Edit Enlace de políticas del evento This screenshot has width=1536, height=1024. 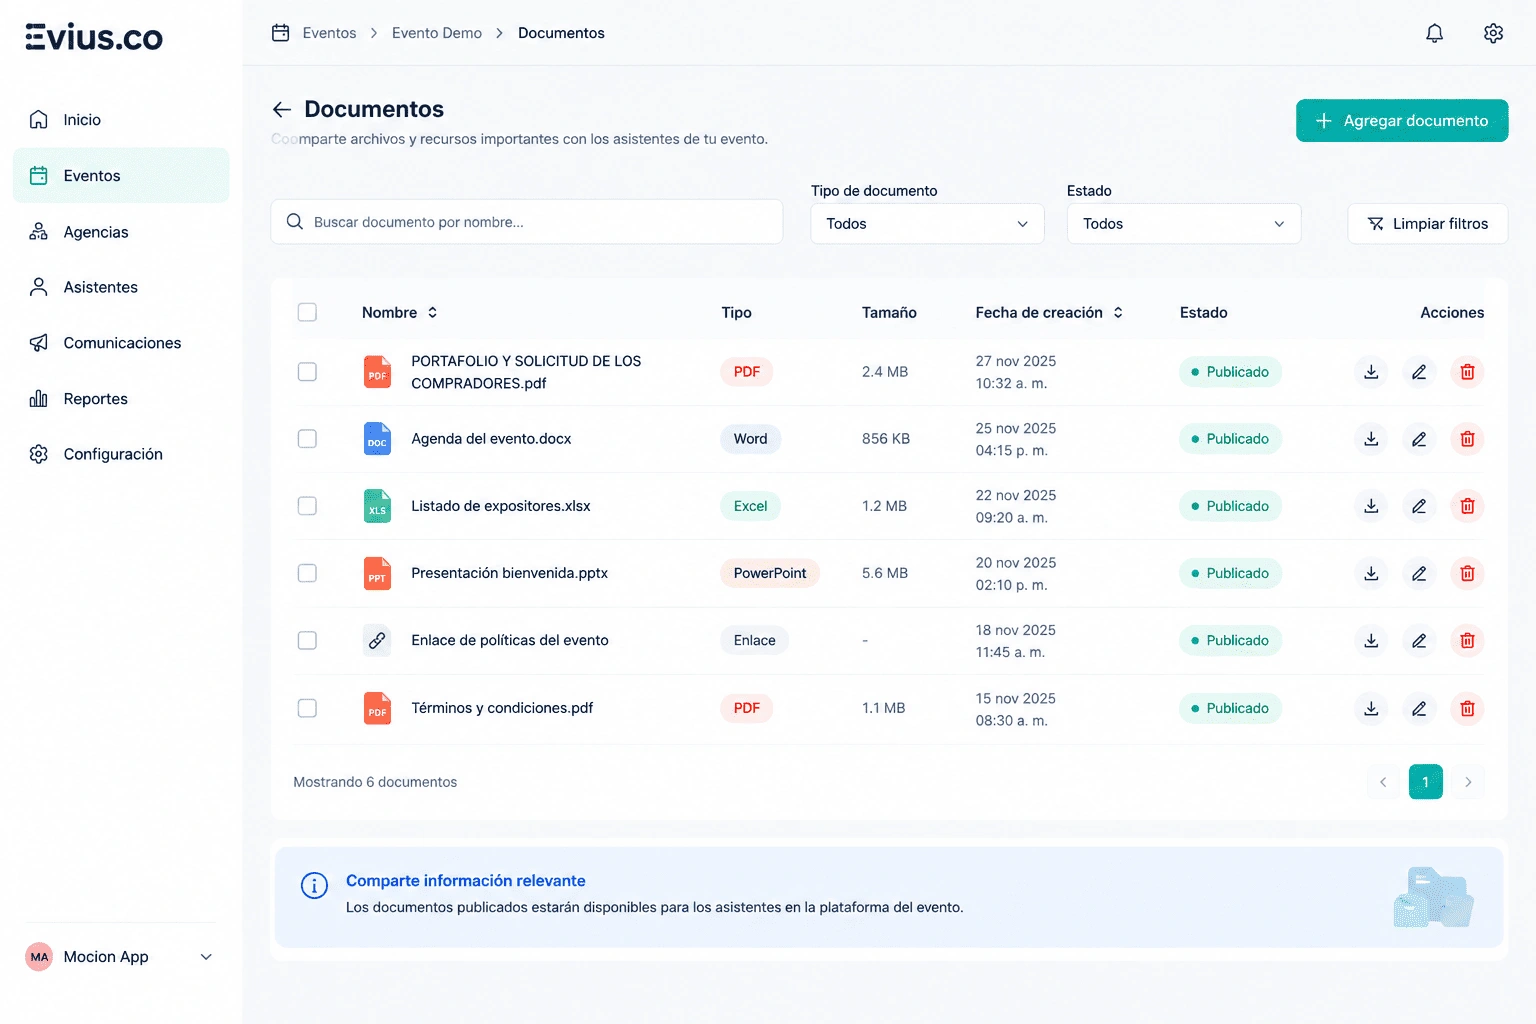[1419, 640]
